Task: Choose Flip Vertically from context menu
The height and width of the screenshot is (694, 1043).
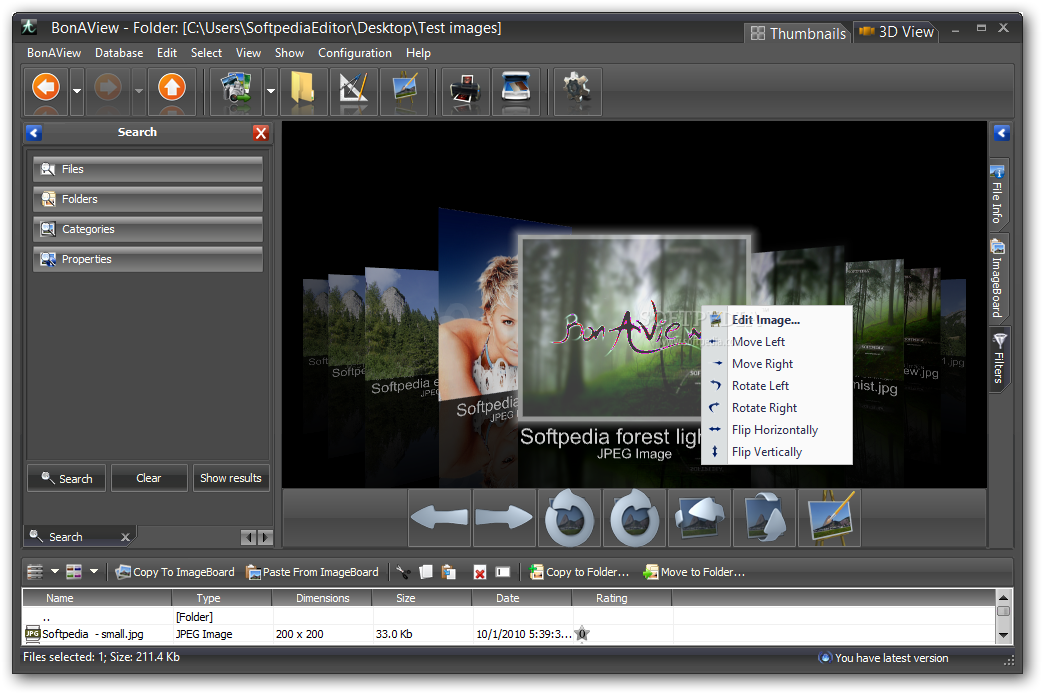Action: 777,452
